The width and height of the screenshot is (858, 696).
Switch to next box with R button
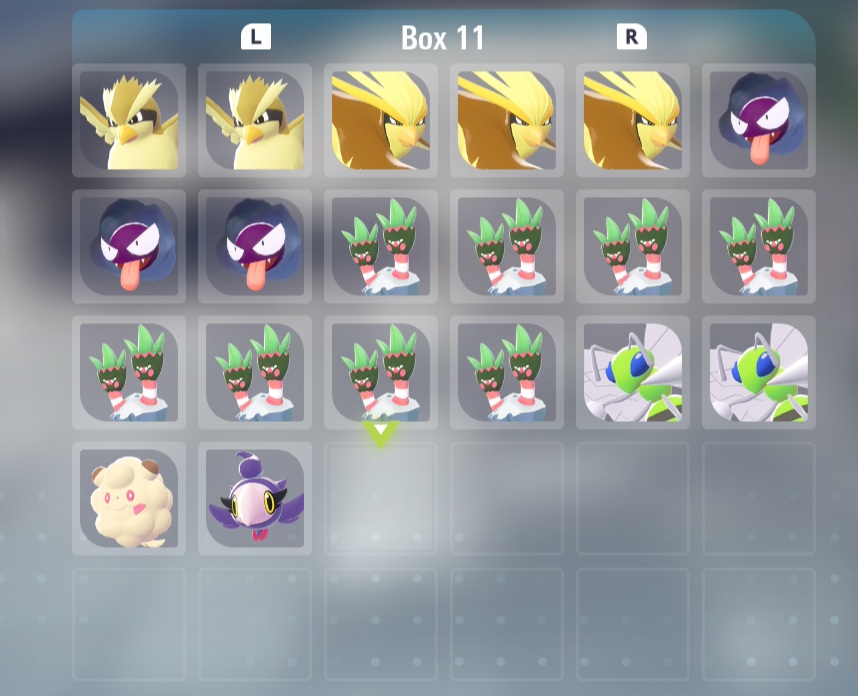pos(632,37)
